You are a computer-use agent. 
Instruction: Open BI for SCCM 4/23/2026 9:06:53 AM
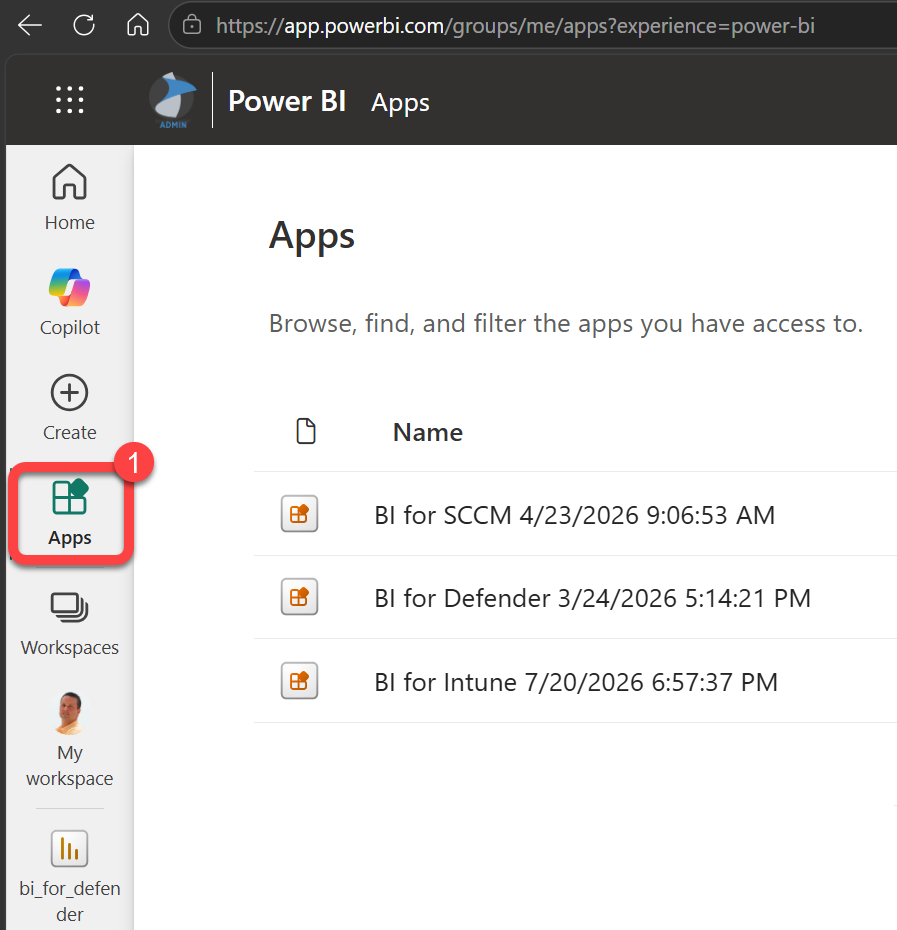(x=574, y=515)
